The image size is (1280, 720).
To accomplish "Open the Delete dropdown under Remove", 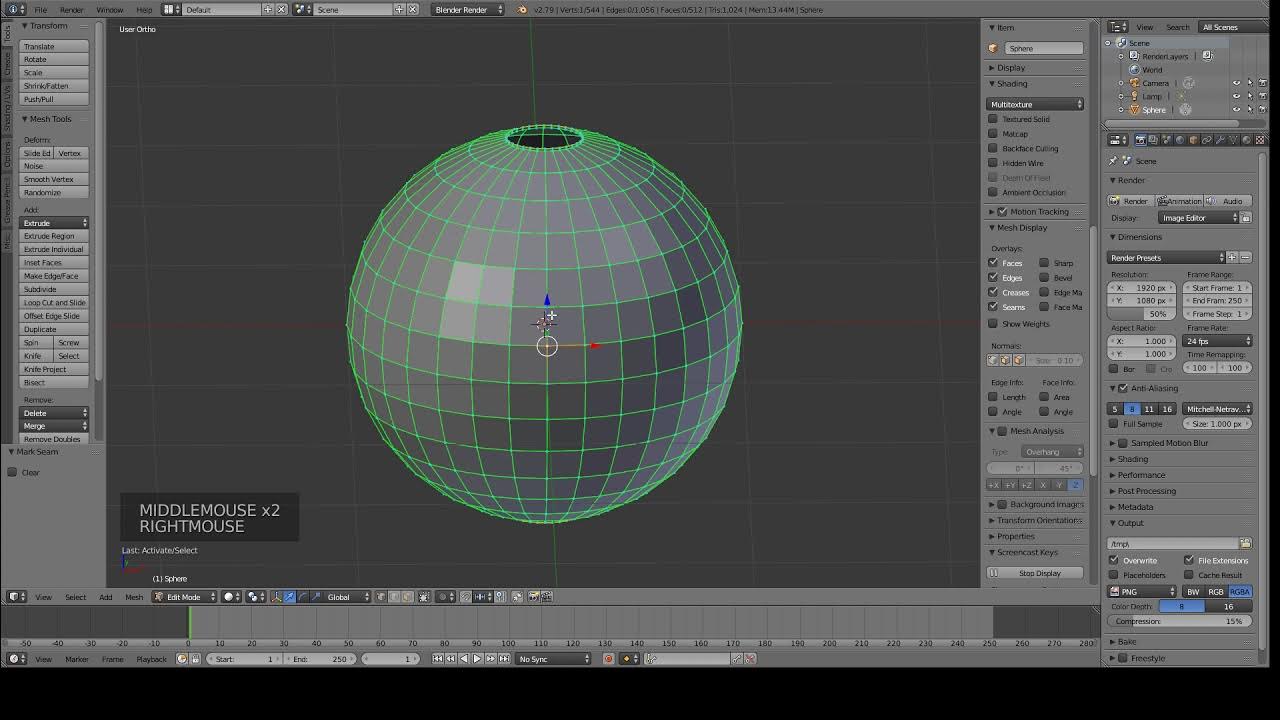I will tap(55, 413).
